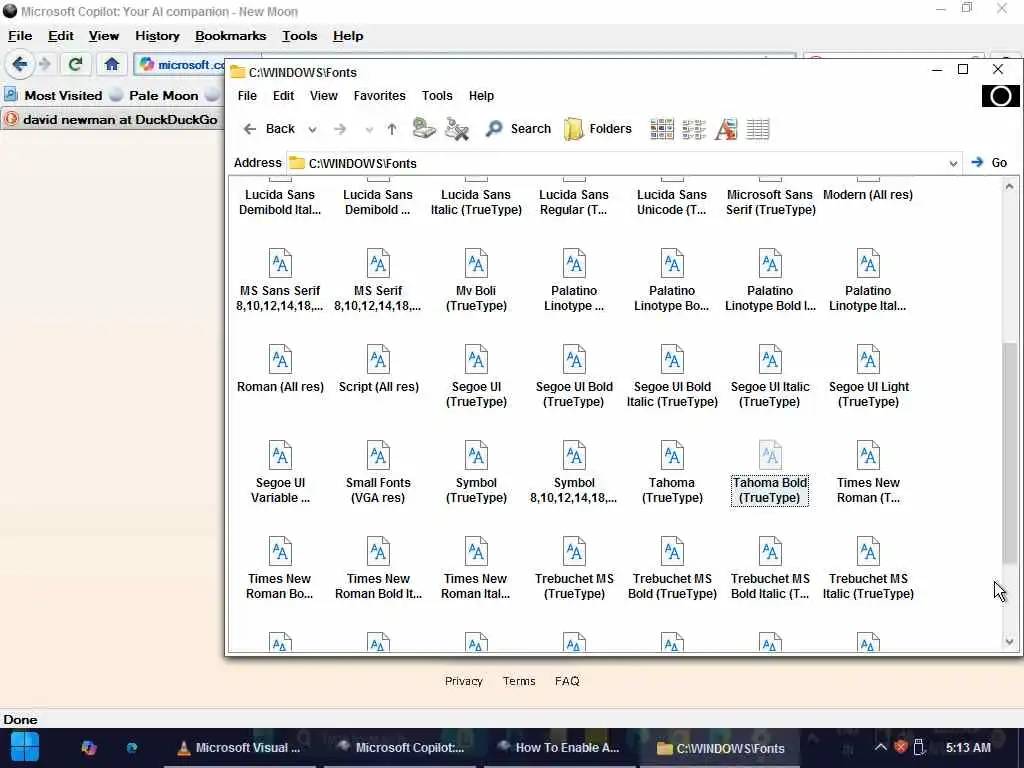Switch to Large Icons view
Image resolution: width=1024 pixels, height=768 pixels.
tap(662, 129)
